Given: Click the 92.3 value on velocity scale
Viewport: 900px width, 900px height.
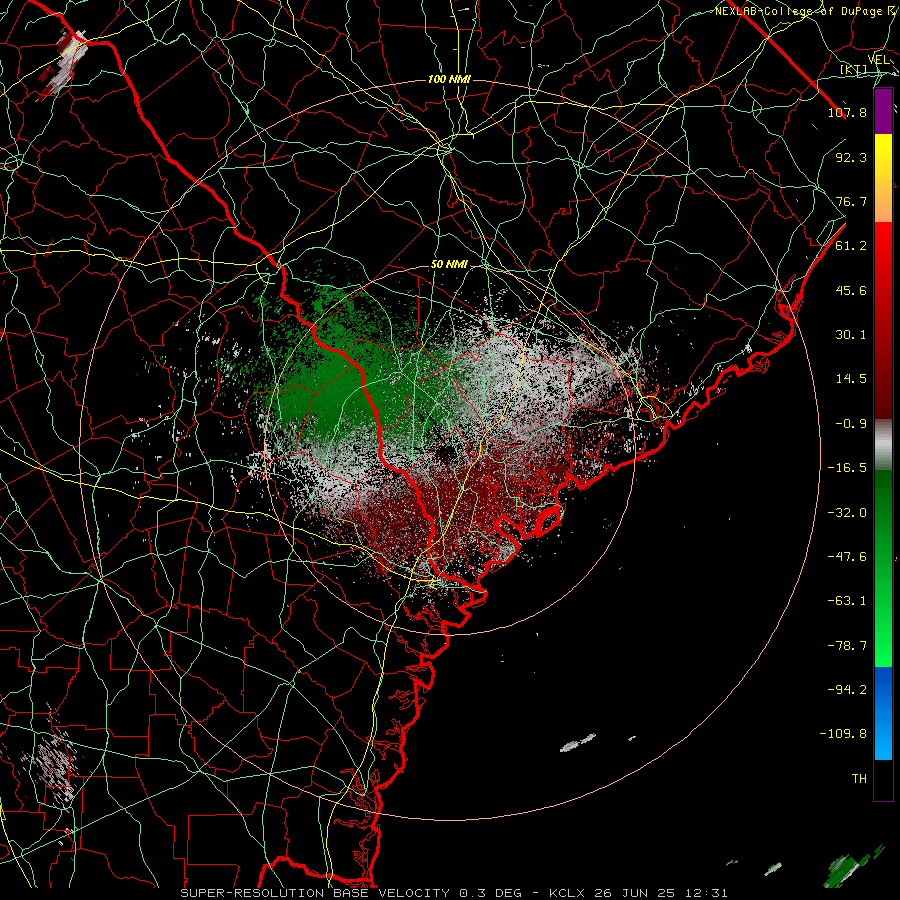Looking at the screenshot, I should click(x=851, y=157).
